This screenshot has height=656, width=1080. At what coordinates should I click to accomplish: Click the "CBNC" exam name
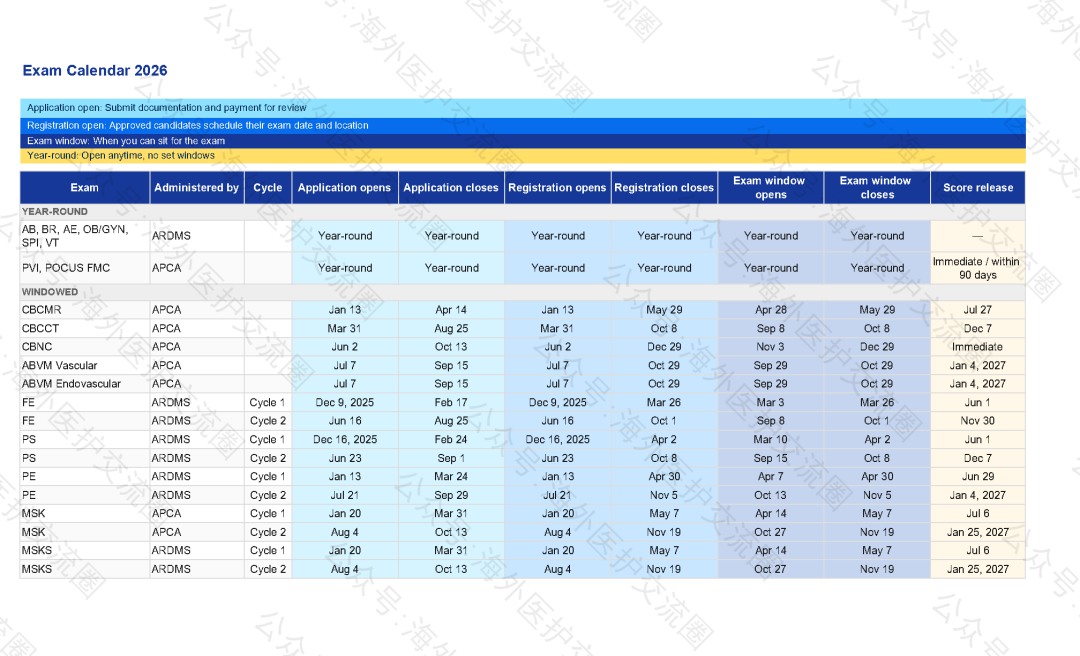[x=37, y=347]
